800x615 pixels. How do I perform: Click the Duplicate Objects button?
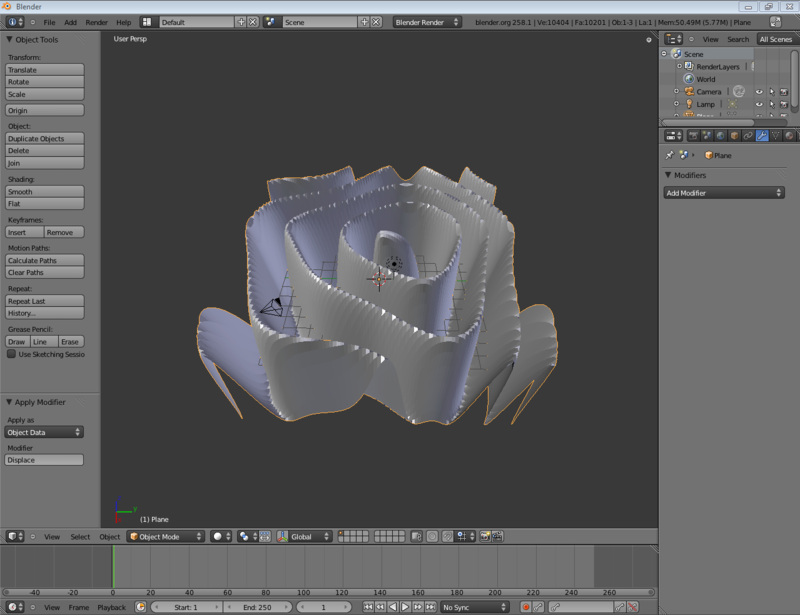point(44,138)
